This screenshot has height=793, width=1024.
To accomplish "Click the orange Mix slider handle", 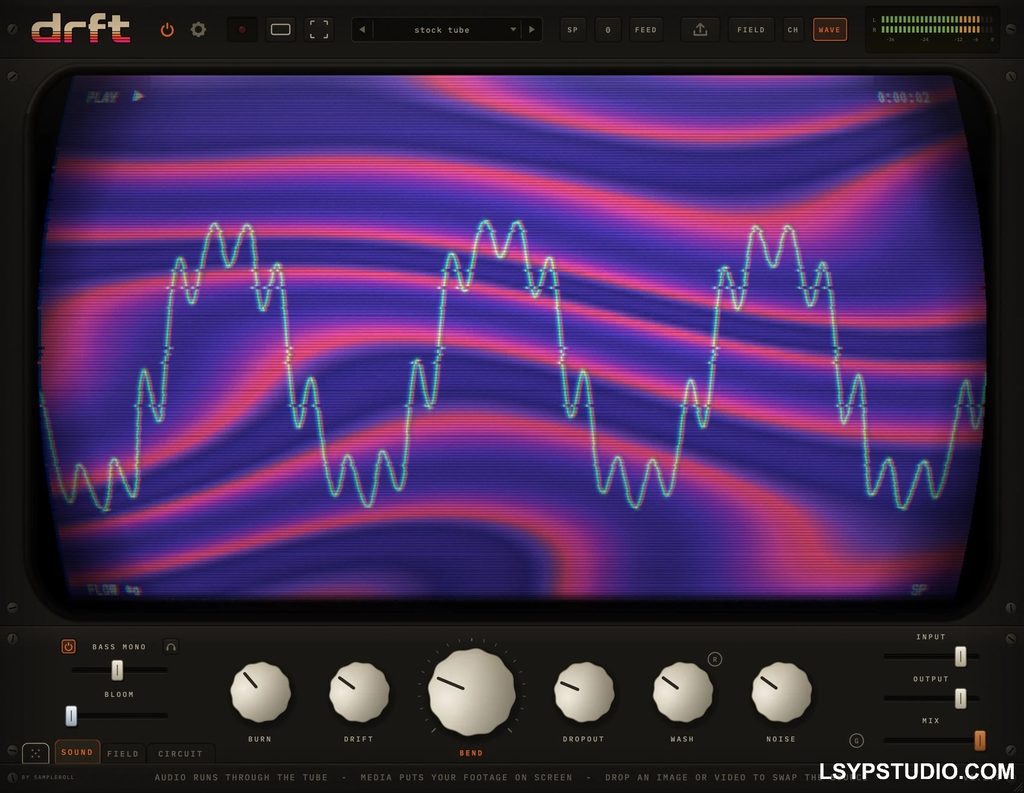I will 980,740.
